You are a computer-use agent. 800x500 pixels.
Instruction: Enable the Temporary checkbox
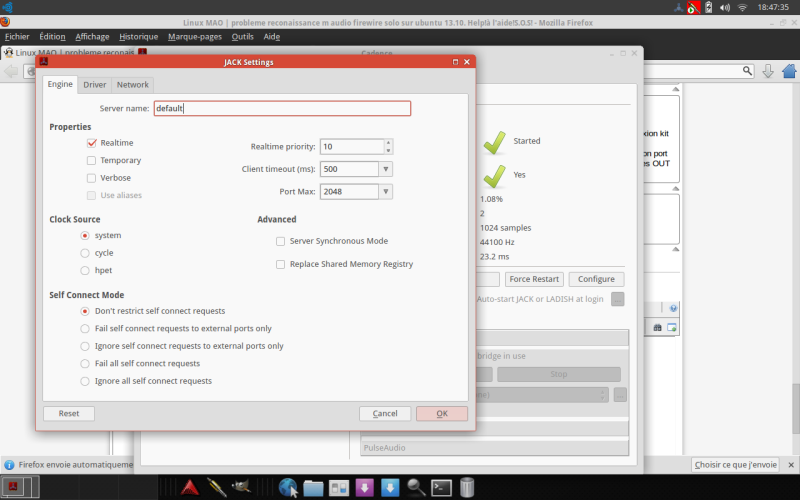click(91, 160)
